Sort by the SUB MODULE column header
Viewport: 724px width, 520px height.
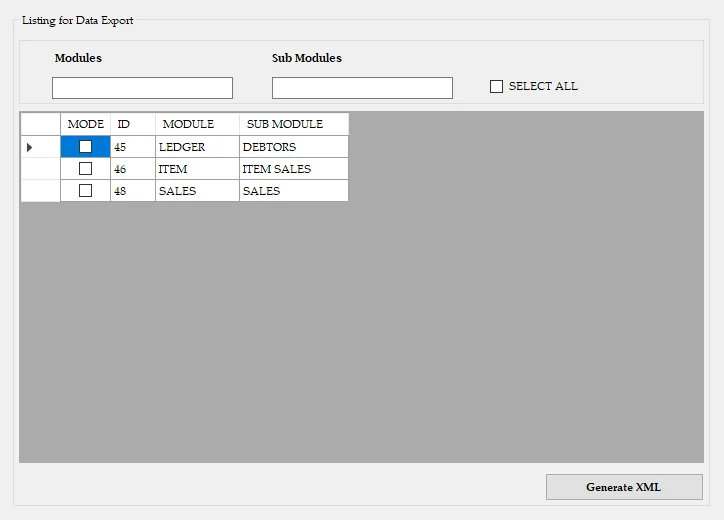294,124
